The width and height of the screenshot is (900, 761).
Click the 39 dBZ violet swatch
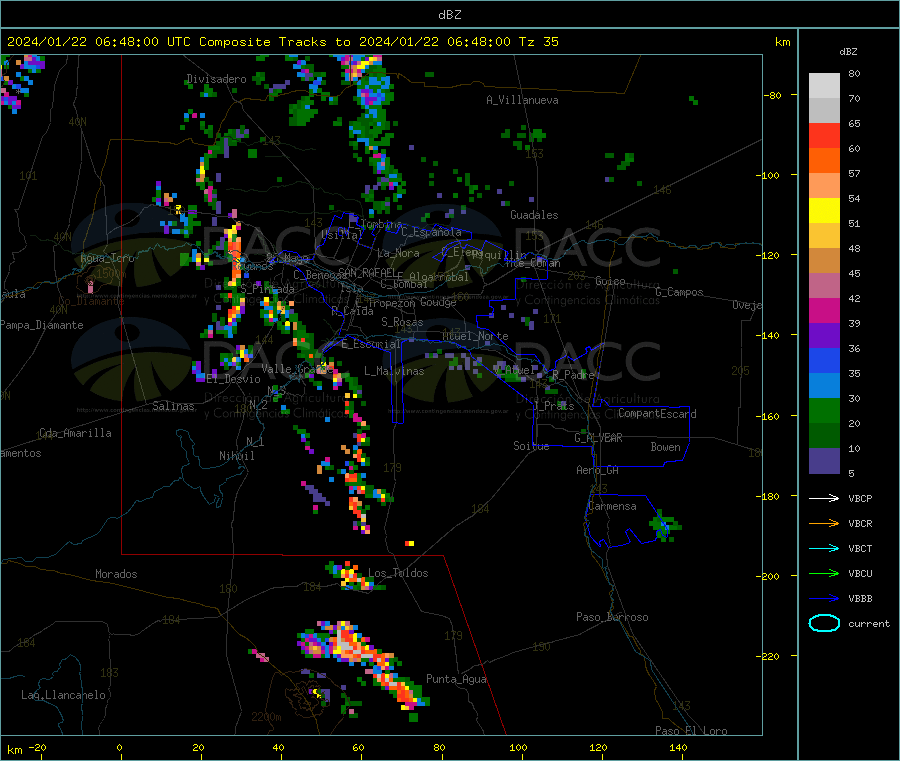point(824,336)
